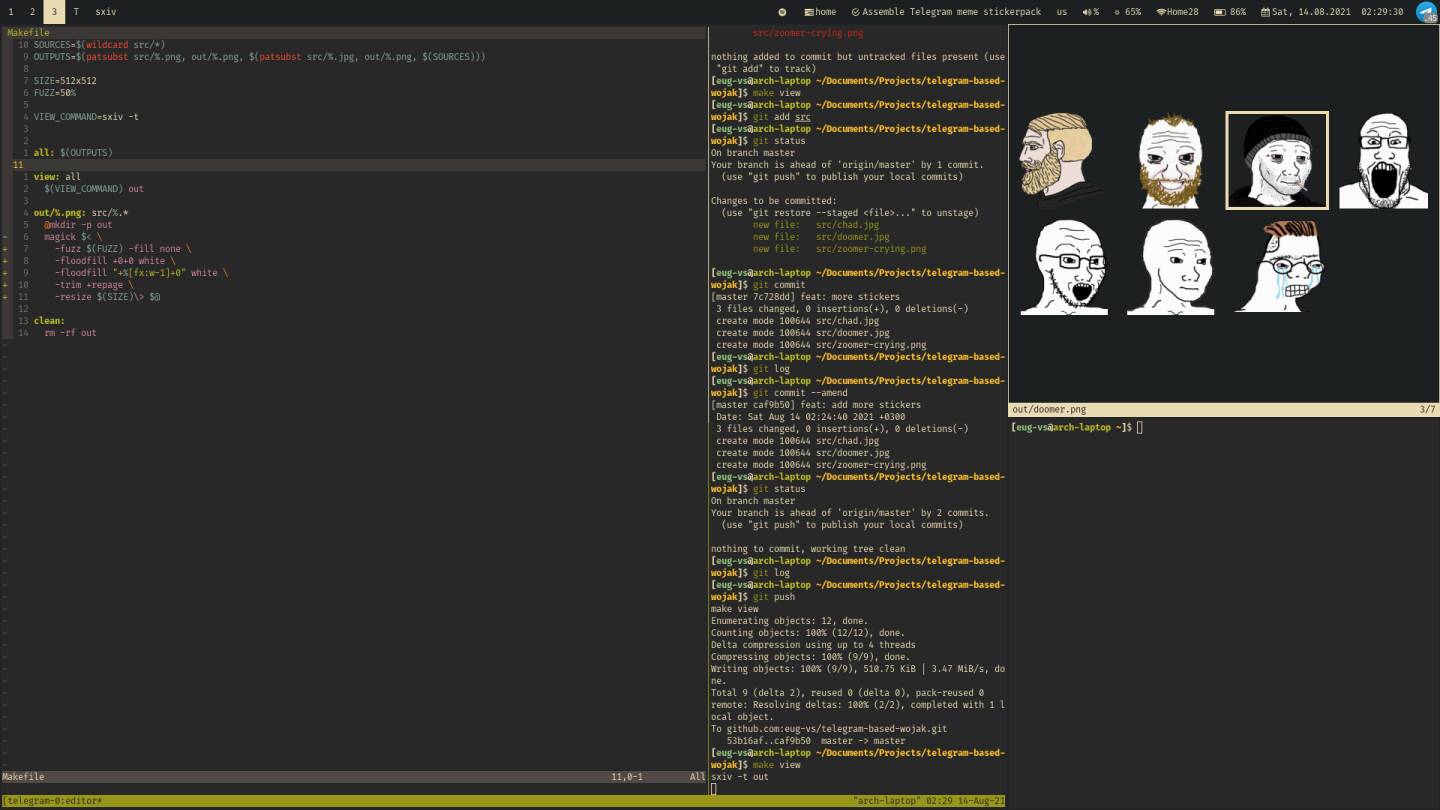The height and width of the screenshot is (810, 1440).
Task: Click the WiFi icon for network Home28
Action: point(1160,12)
